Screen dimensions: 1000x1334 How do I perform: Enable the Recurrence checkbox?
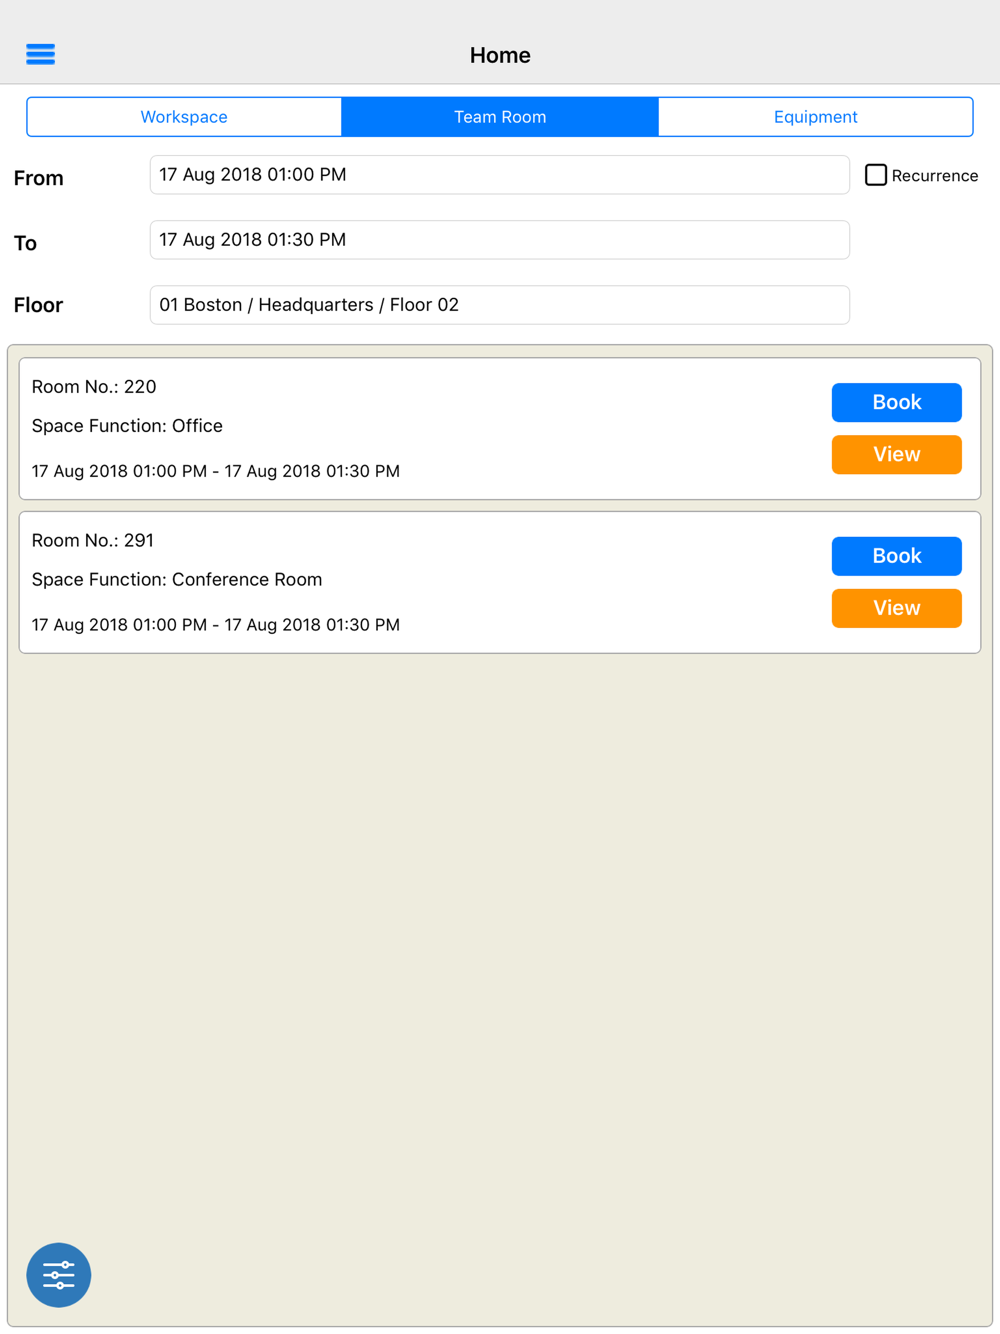[876, 175]
